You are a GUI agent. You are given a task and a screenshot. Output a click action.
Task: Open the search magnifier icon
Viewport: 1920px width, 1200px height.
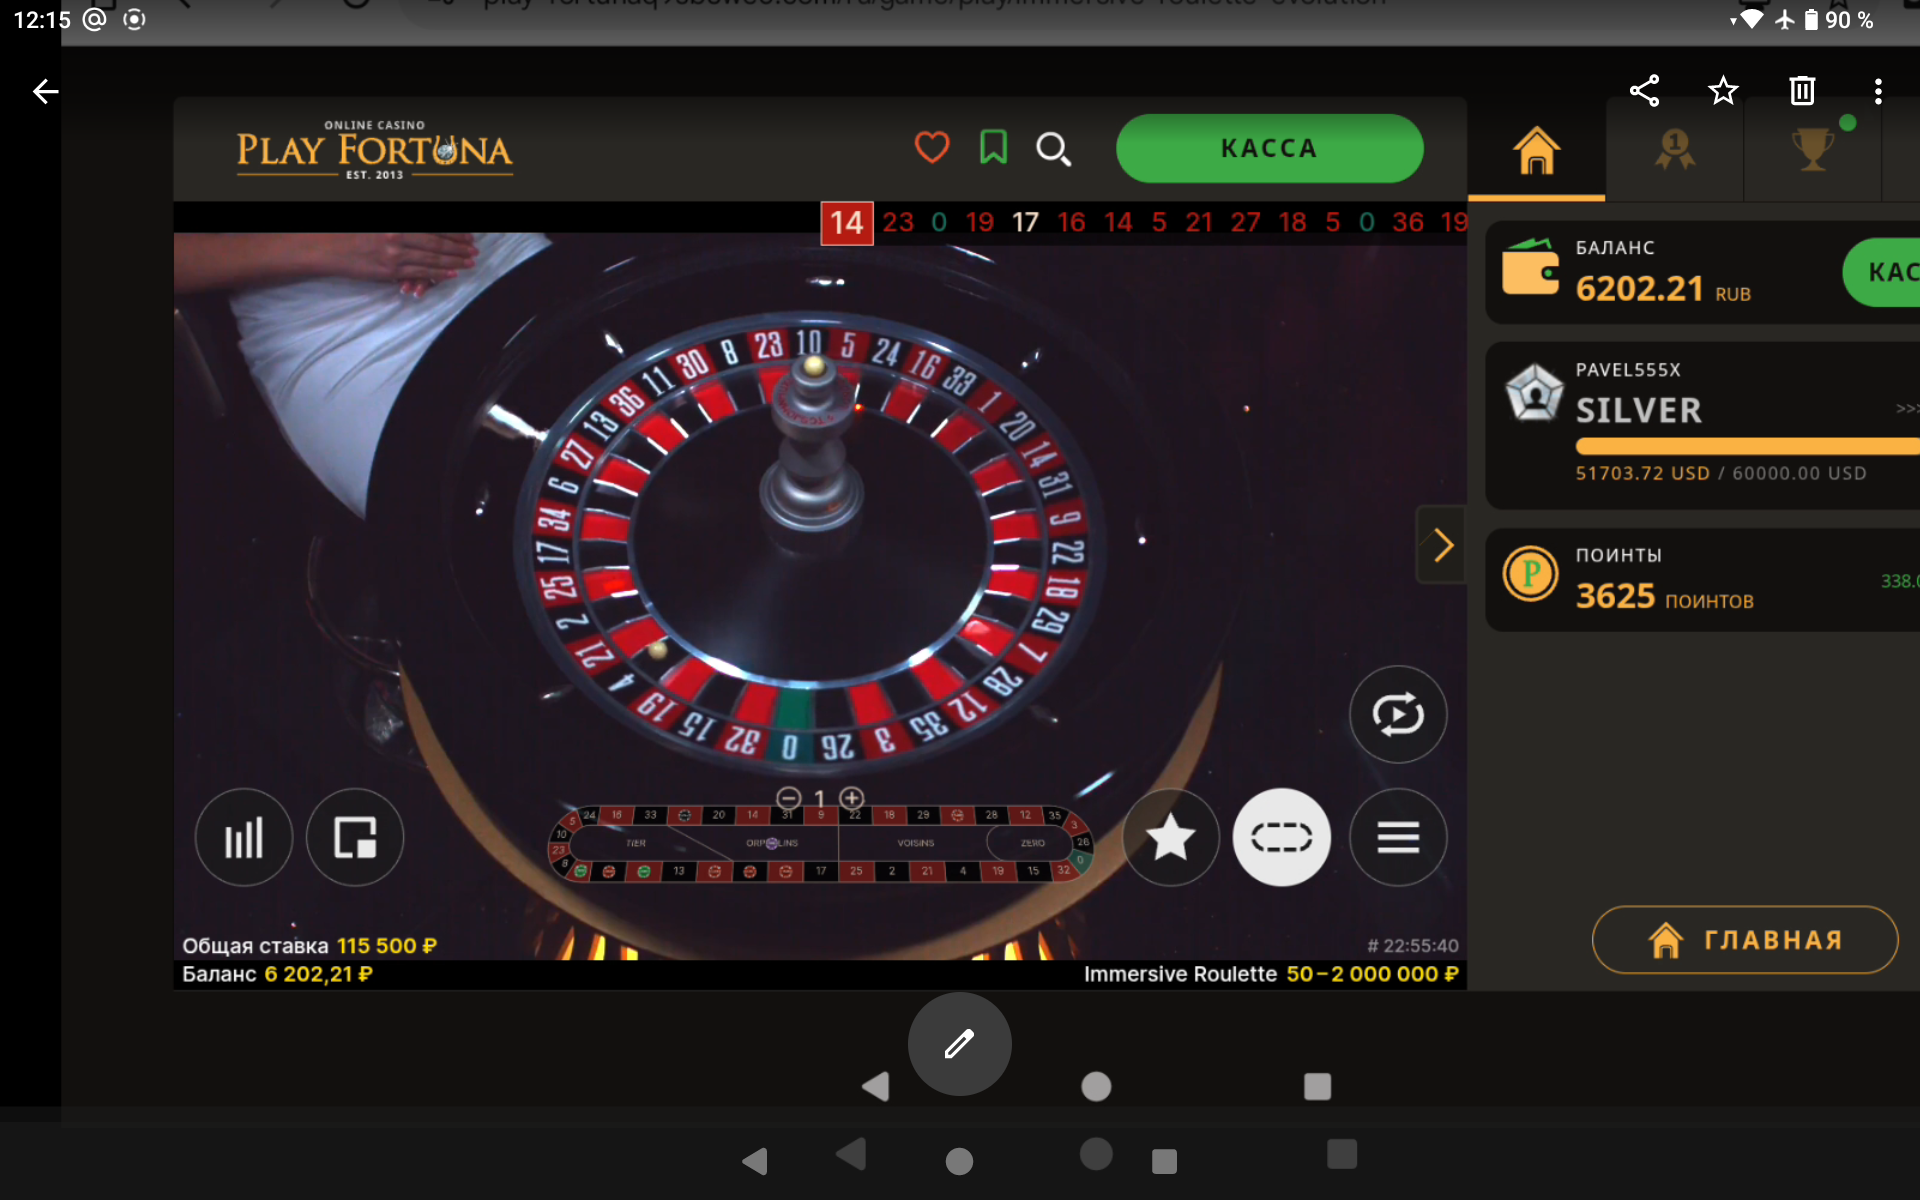tap(1053, 149)
